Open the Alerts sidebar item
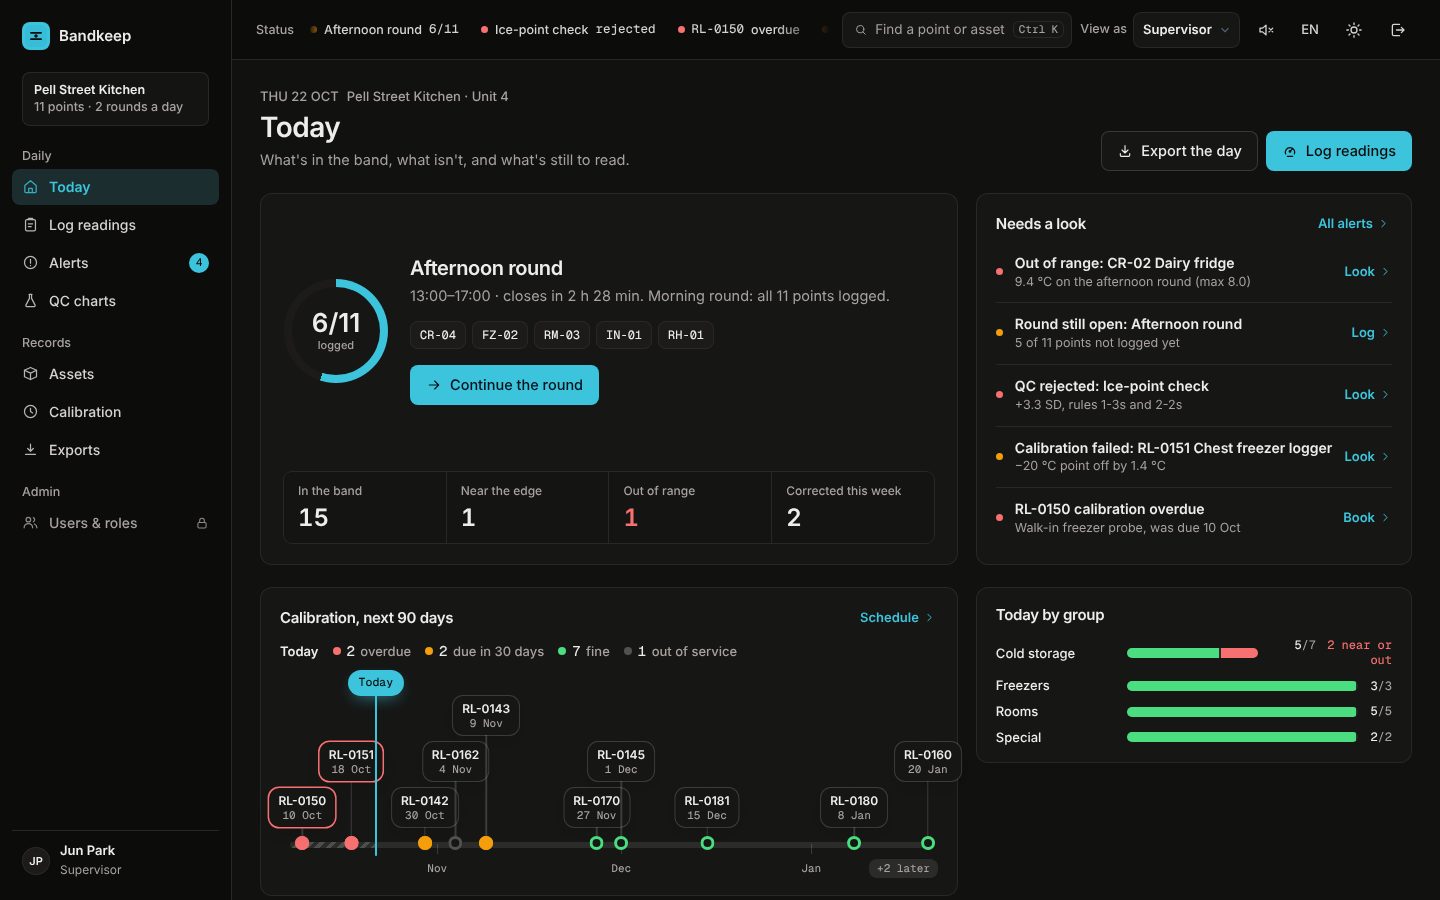 tap(115, 263)
